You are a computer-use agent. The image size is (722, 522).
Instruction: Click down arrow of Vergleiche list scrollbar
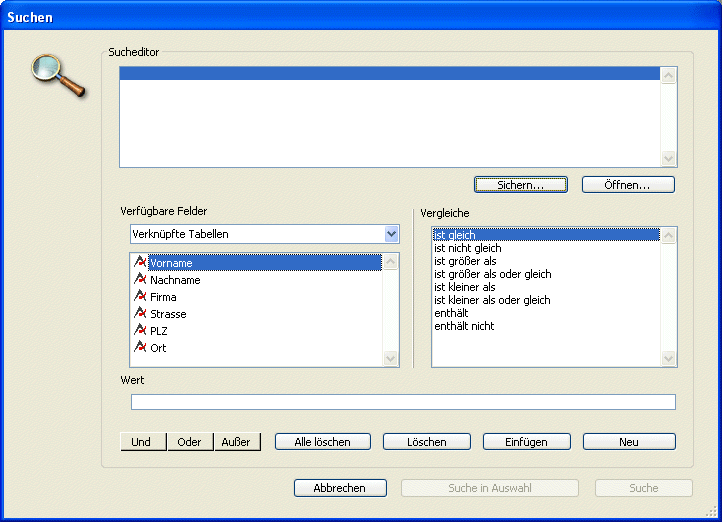point(669,359)
